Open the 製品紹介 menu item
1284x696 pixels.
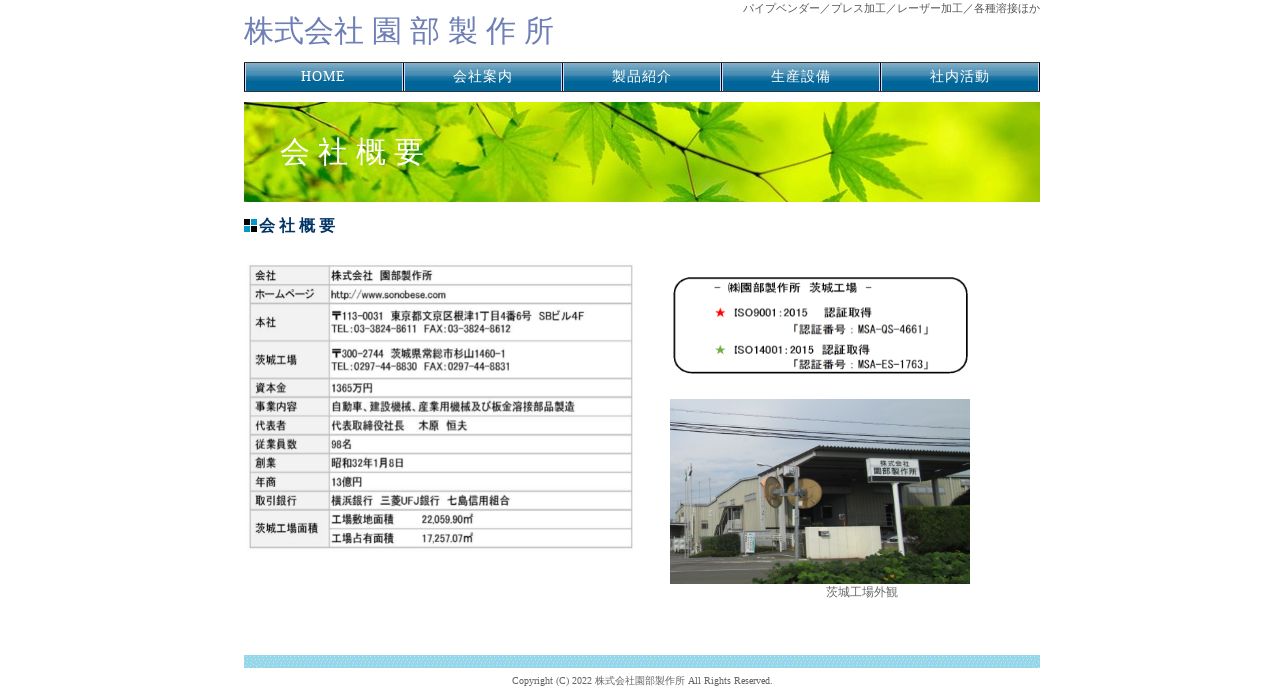(642, 77)
